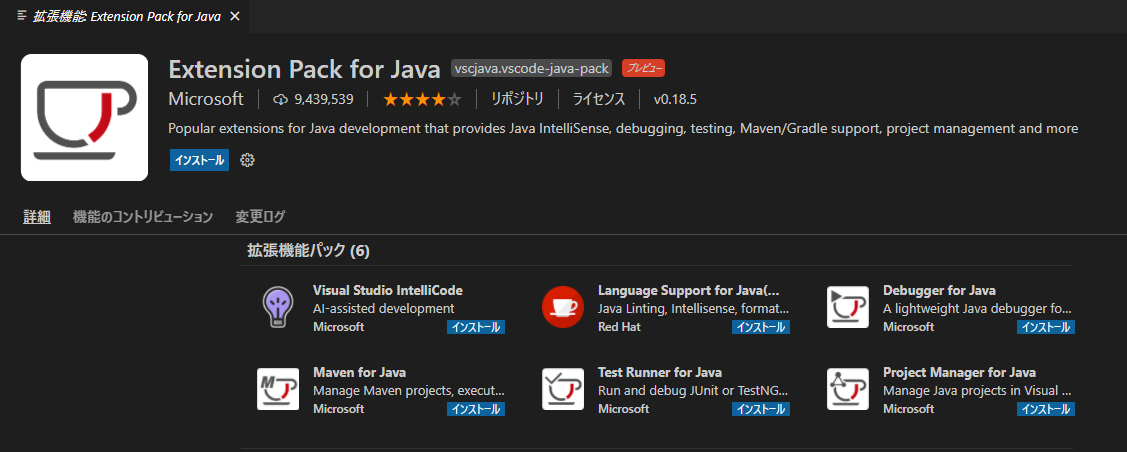Install the Extension Pack for Java
The image size is (1127, 452).
coord(199,160)
